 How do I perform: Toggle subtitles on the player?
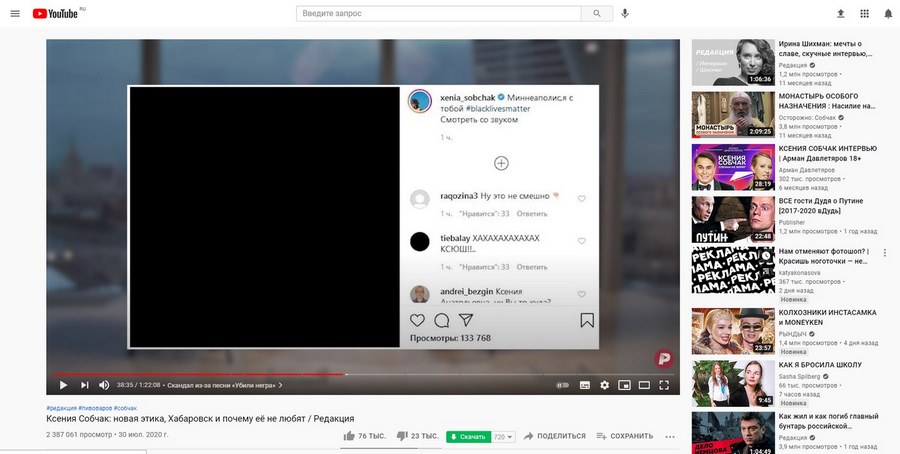click(584, 385)
